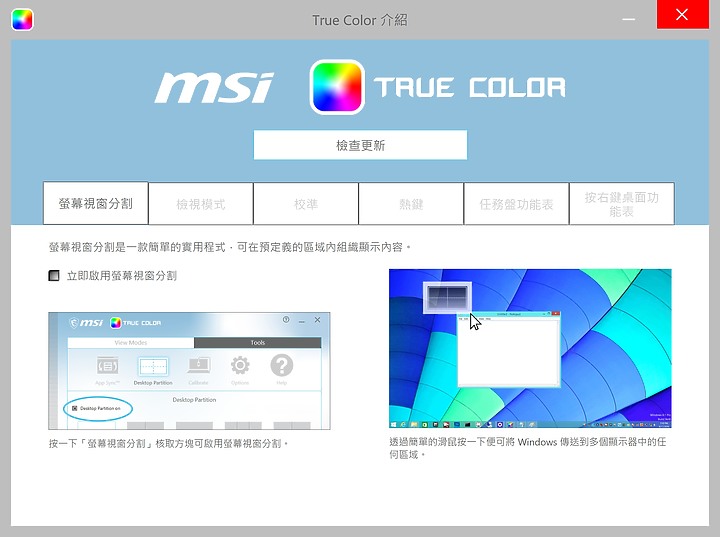Click the Desktop Partition tutorial screenshot thumbnail

click(x=189, y=371)
